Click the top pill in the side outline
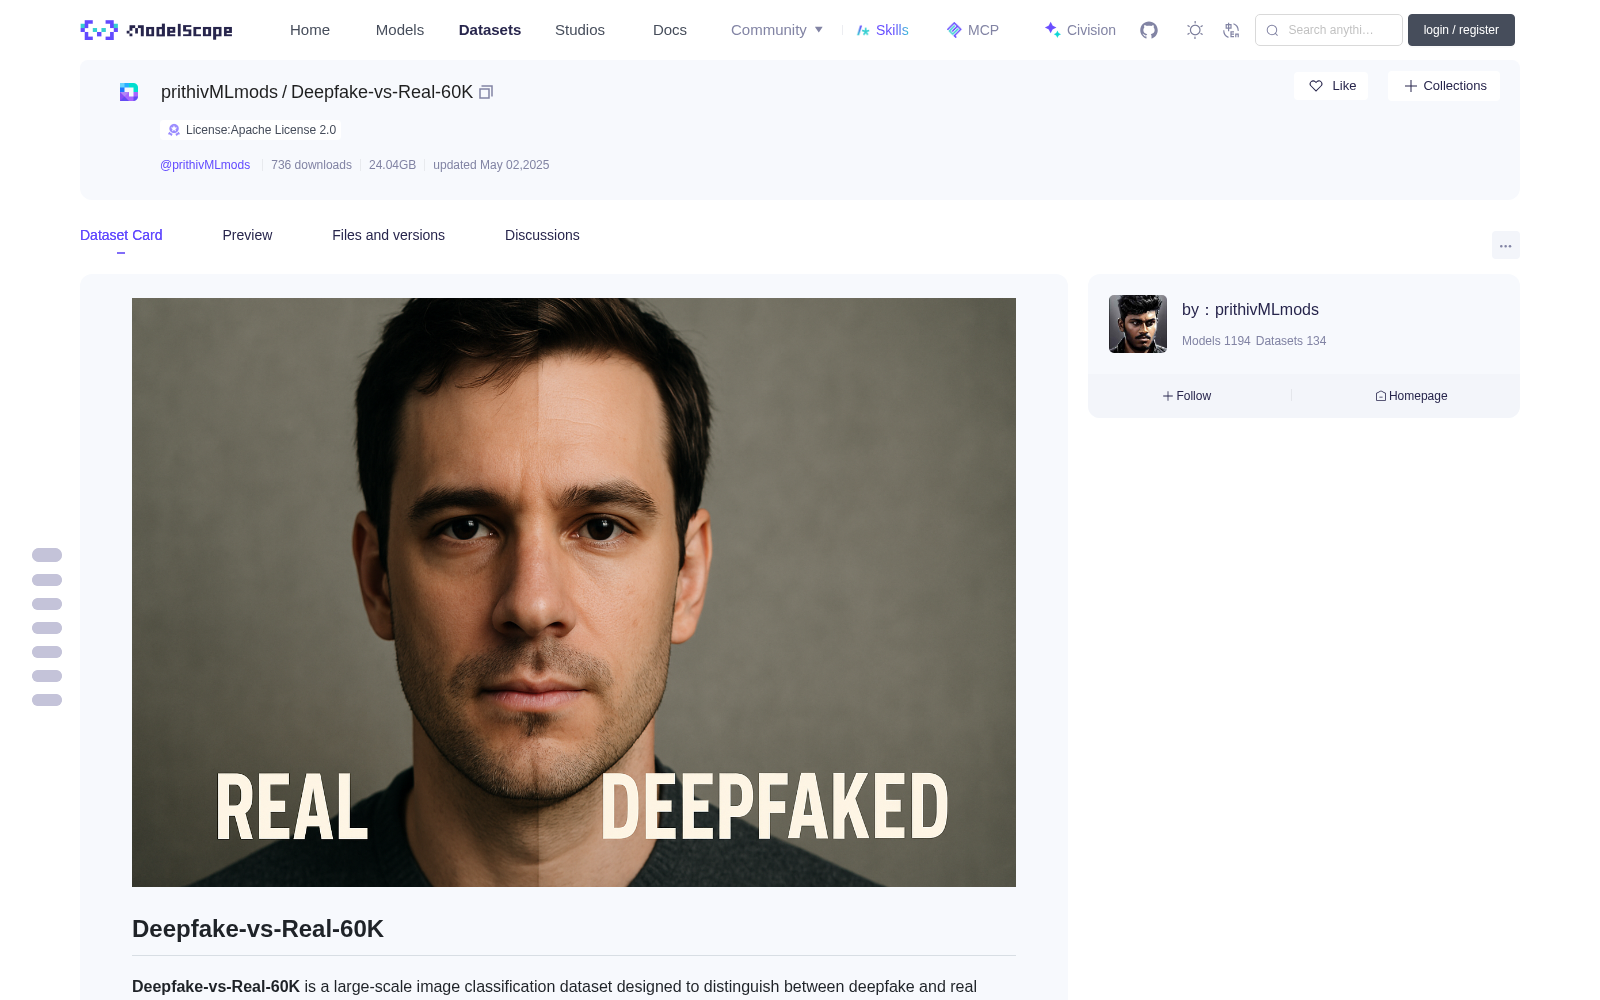1600x1000 pixels. [x=47, y=555]
